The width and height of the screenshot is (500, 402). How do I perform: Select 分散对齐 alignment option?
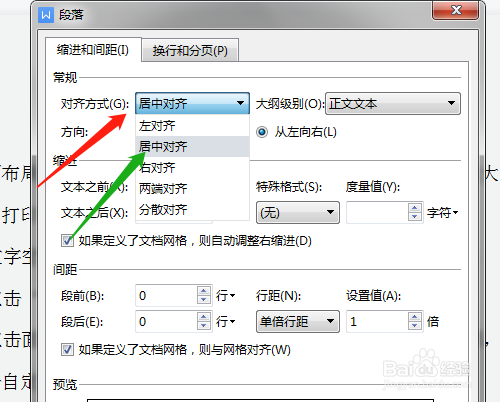[x=192, y=210]
